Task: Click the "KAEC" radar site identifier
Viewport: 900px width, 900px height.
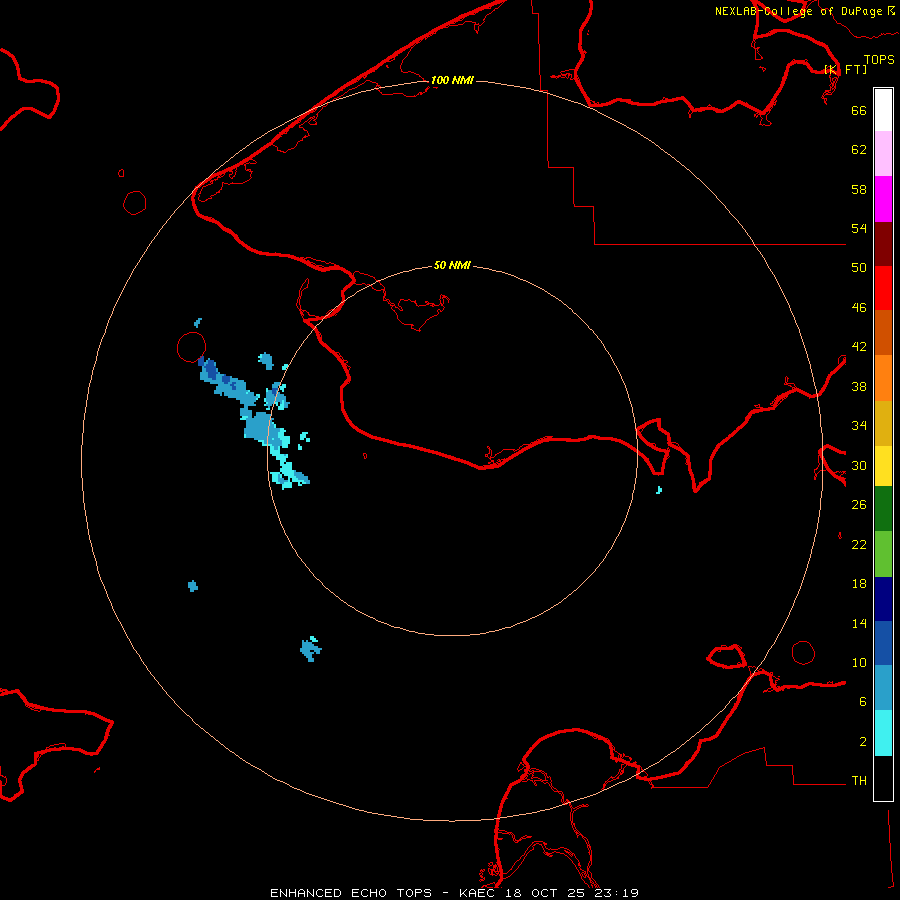Action: [x=479, y=893]
